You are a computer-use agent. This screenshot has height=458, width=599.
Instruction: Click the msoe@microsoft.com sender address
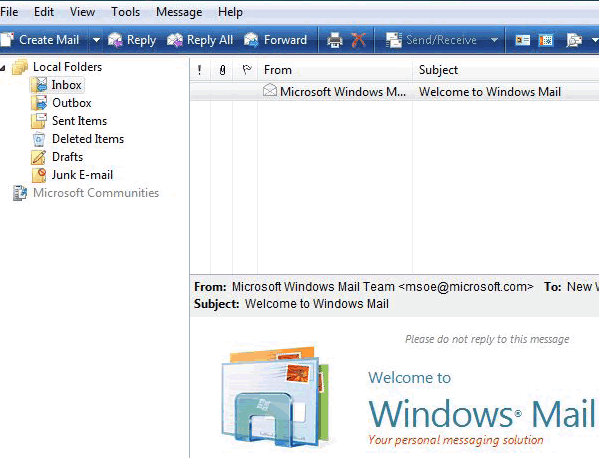466,286
